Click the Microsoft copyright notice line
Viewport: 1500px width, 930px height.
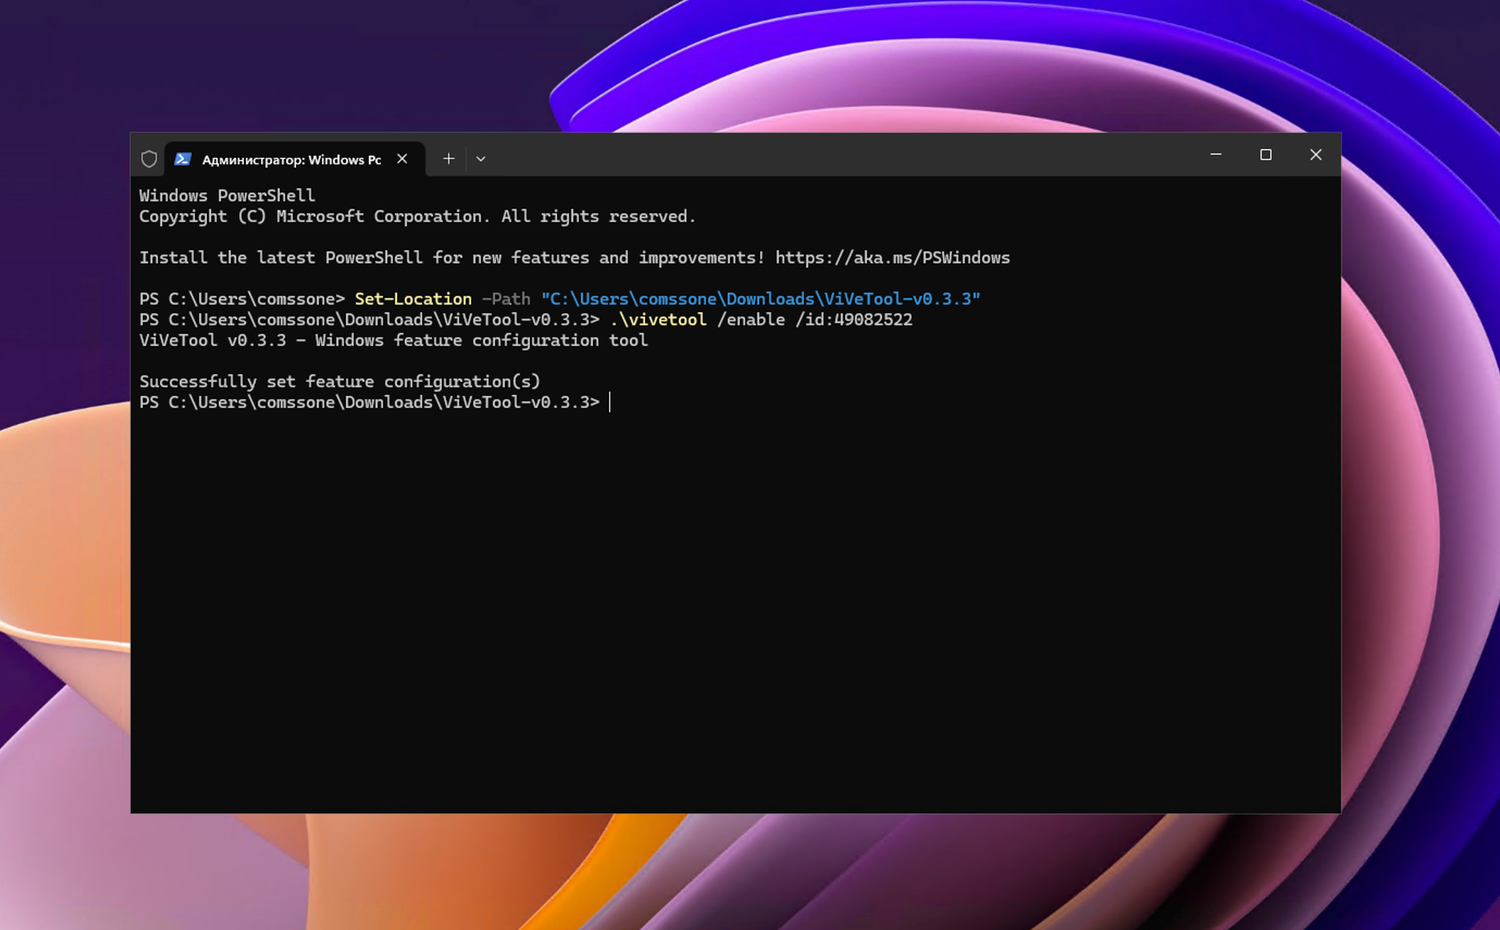(417, 217)
